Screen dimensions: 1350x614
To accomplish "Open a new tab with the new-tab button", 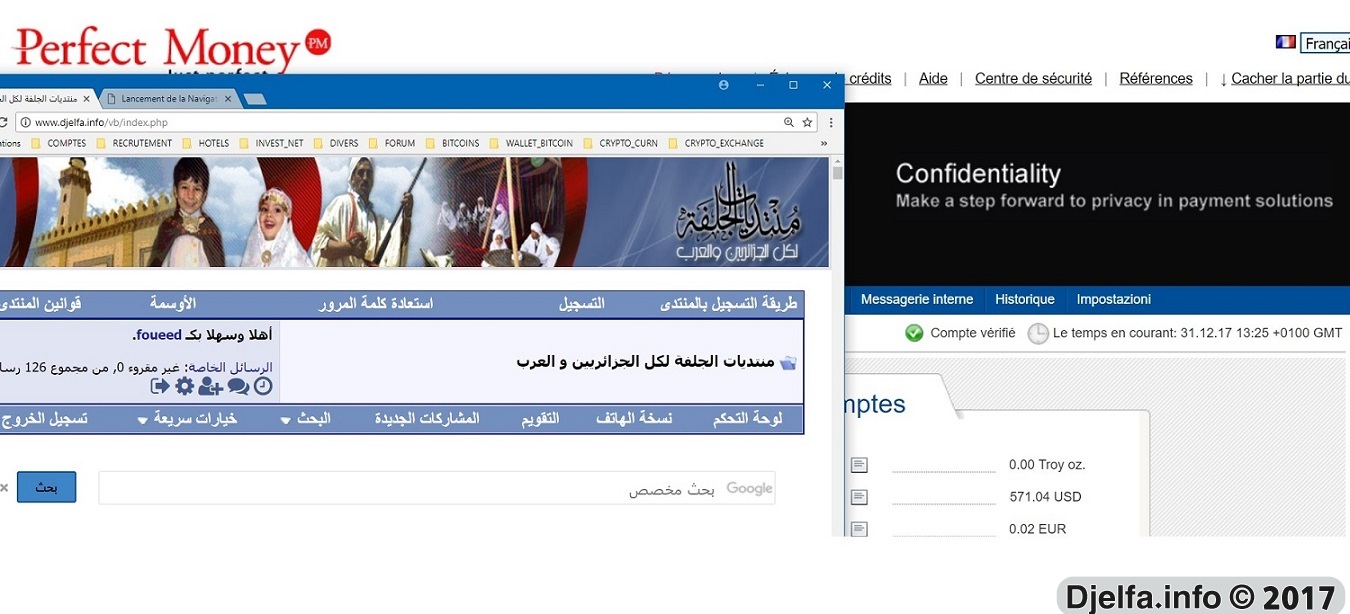I will (255, 99).
